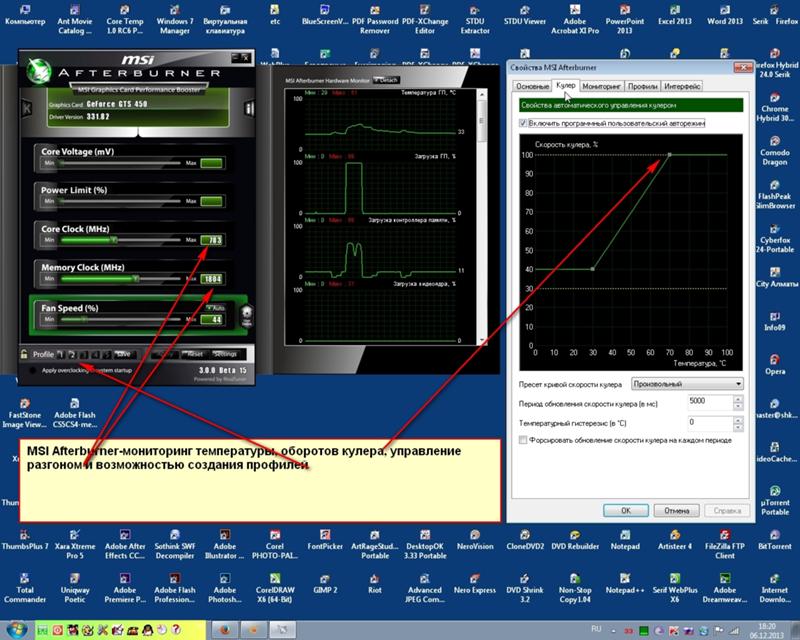Toggle the profile lock icon in Afterburner
The width and height of the screenshot is (800, 640).
(x=24, y=354)
